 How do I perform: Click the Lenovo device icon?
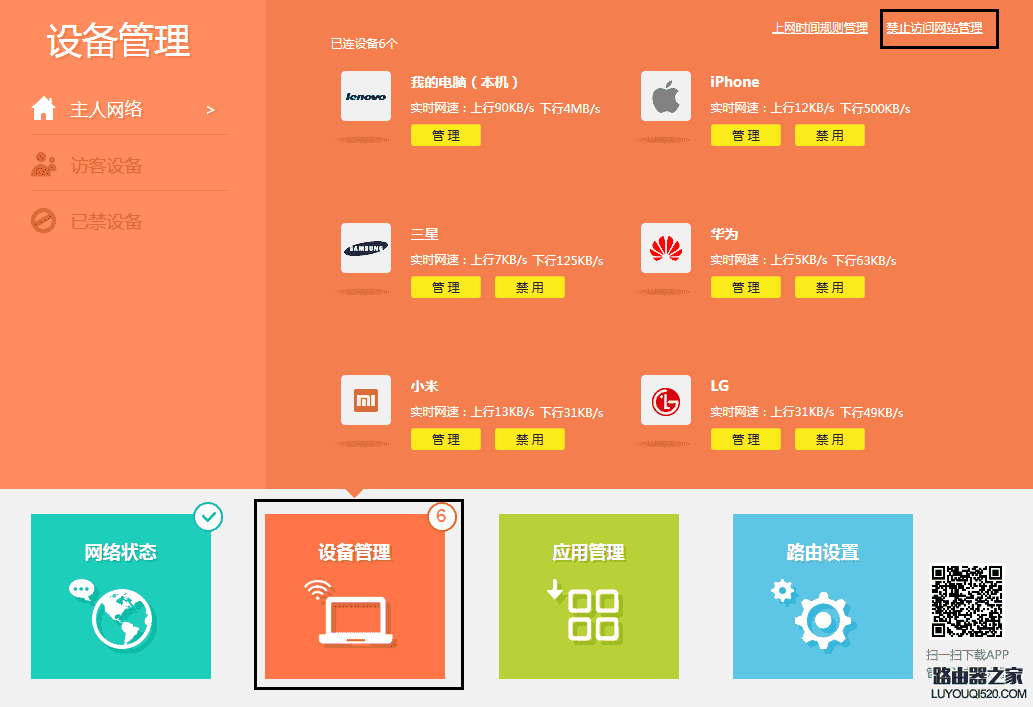[366, 96]
